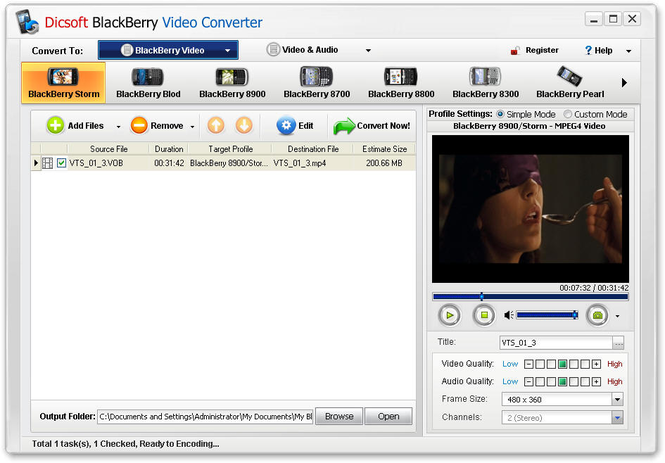Increase video quality with plus box

tap(596, 364)
